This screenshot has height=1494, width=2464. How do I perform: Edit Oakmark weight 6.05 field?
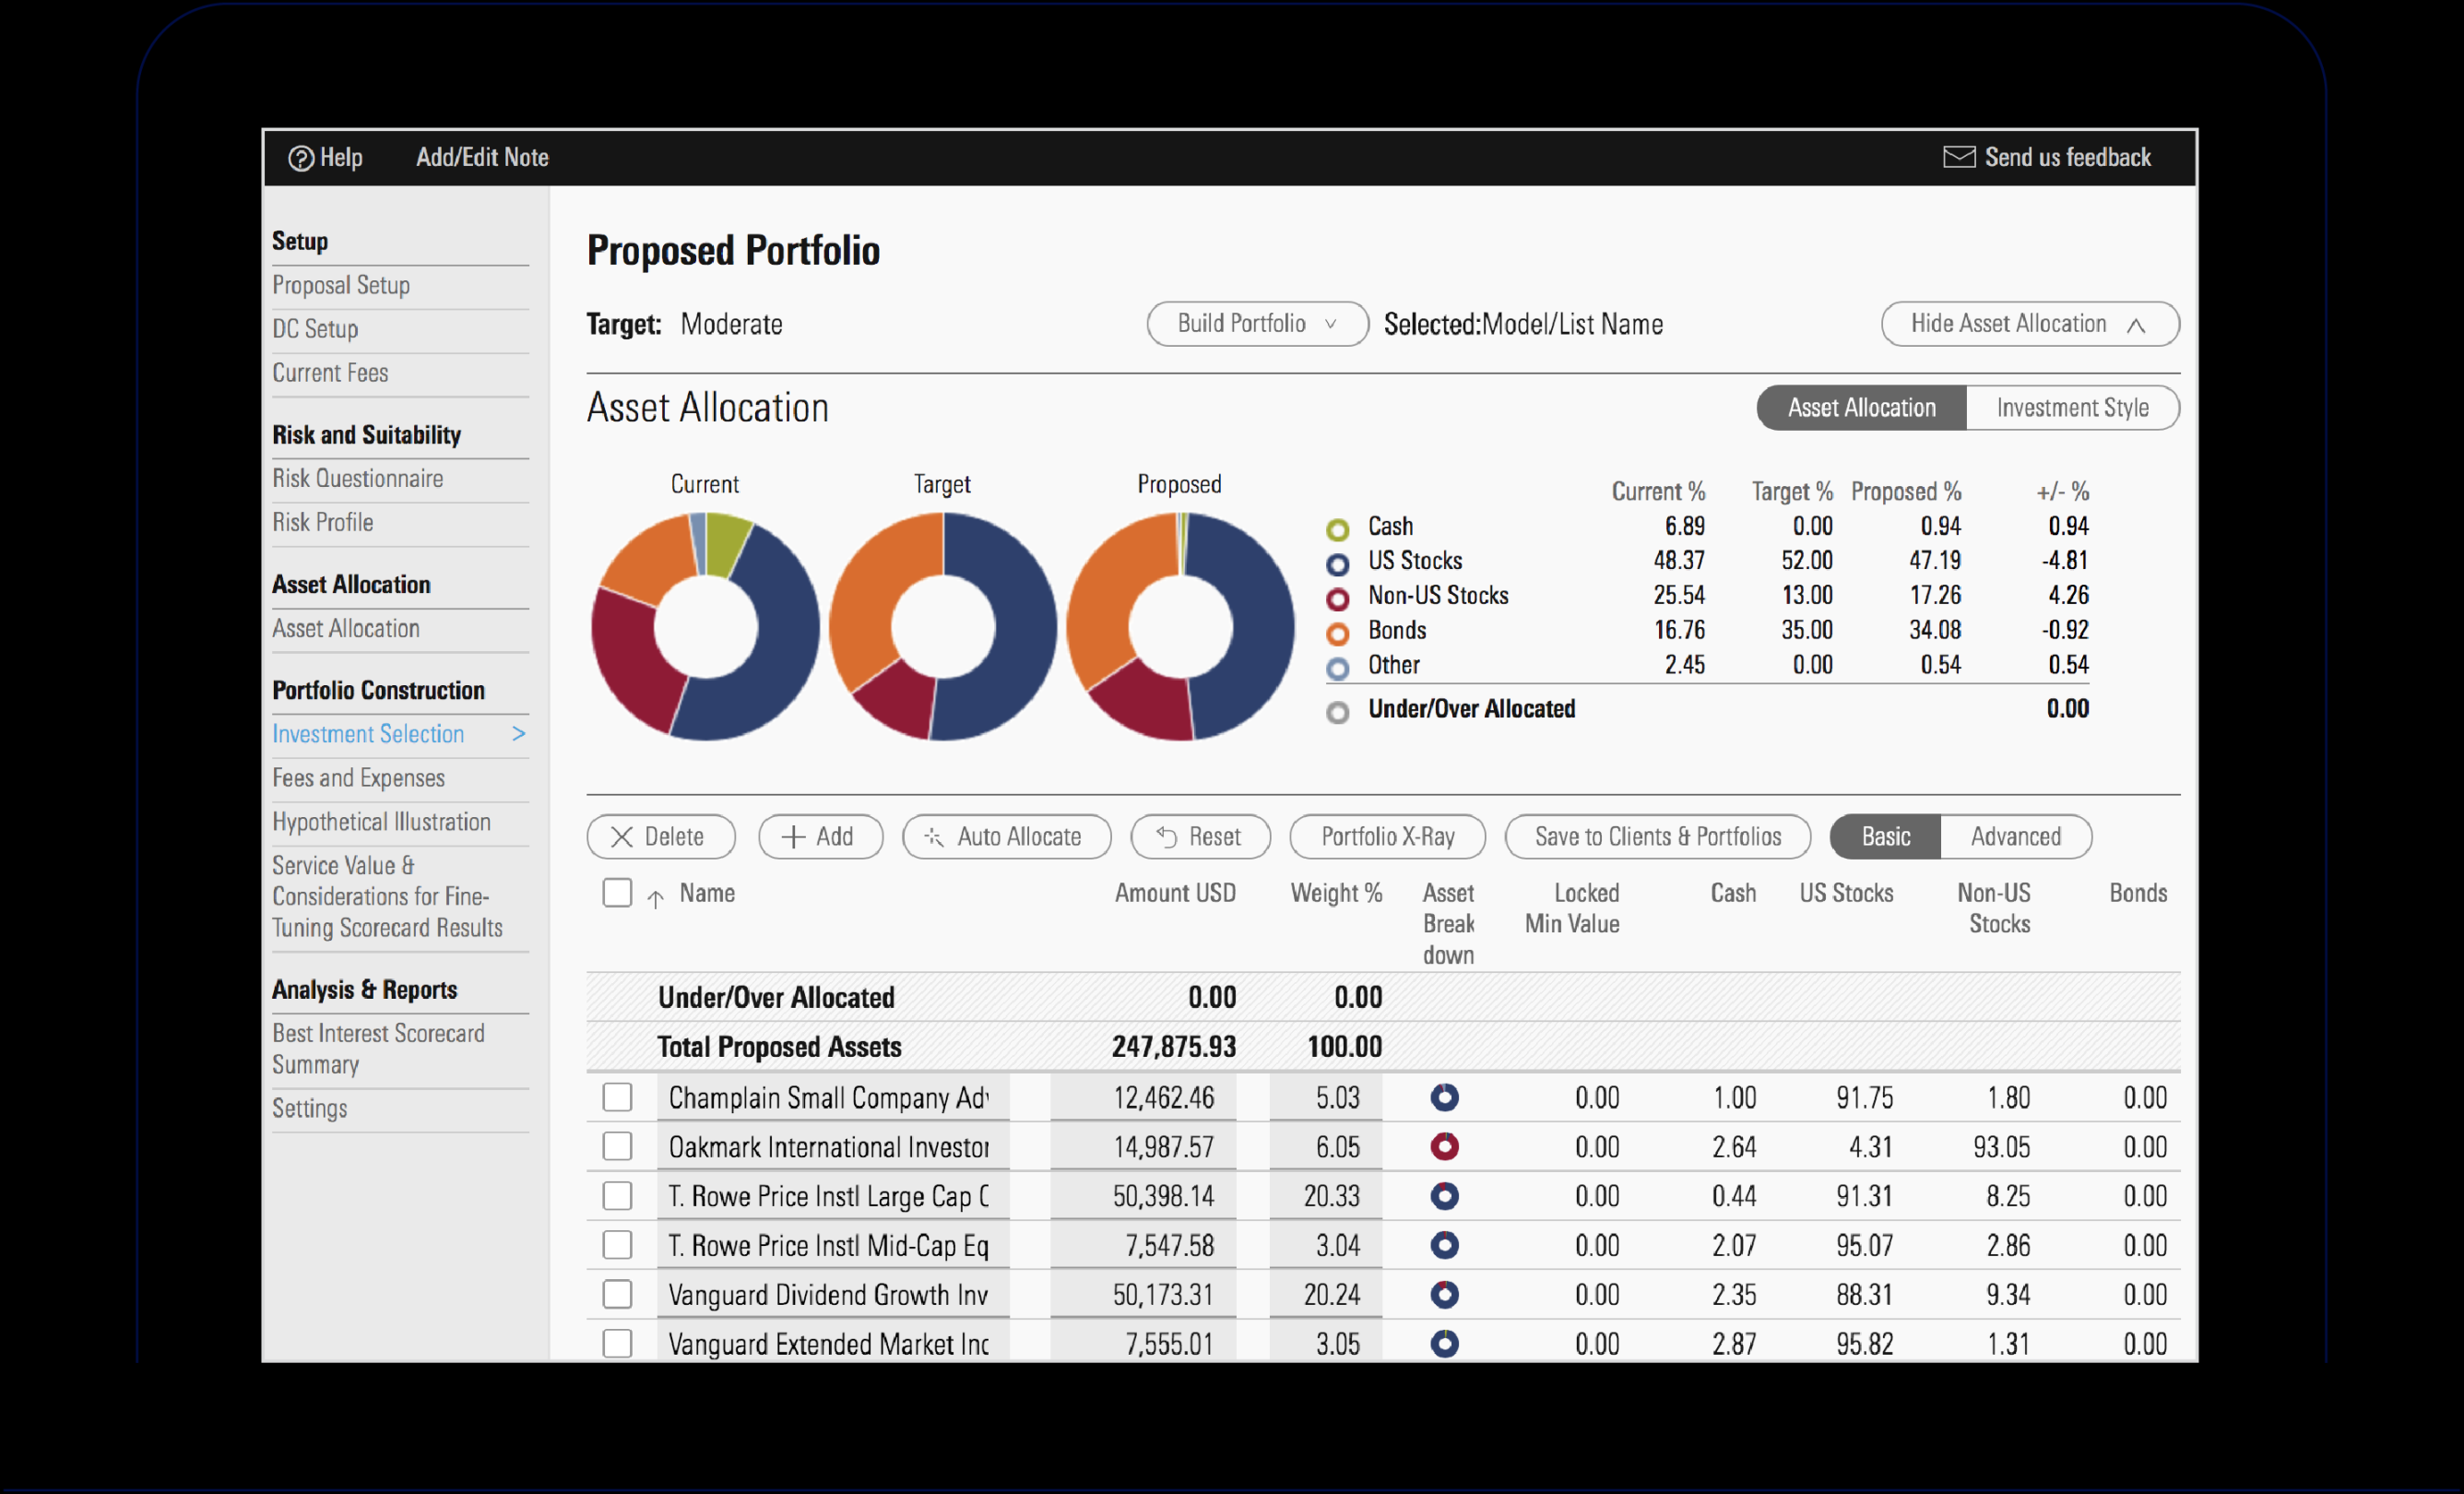tap(1326, 1146)
